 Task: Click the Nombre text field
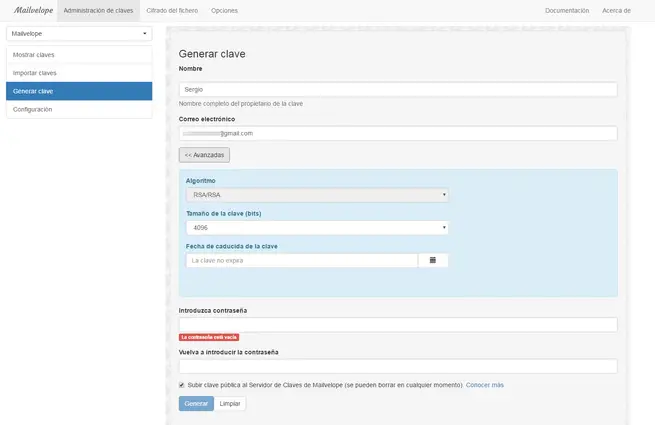click(x=397, y=89)
